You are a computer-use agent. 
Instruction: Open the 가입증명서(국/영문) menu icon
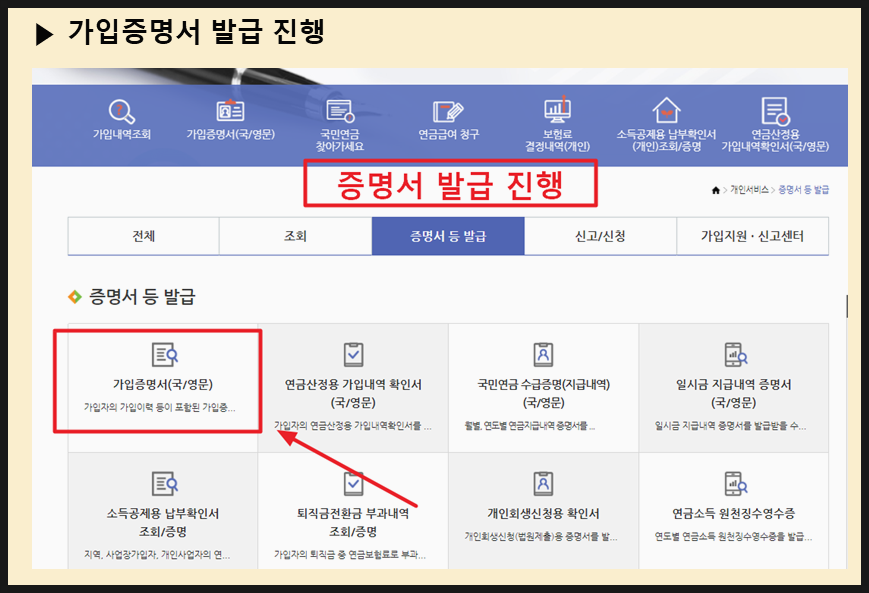pos(230,112)
